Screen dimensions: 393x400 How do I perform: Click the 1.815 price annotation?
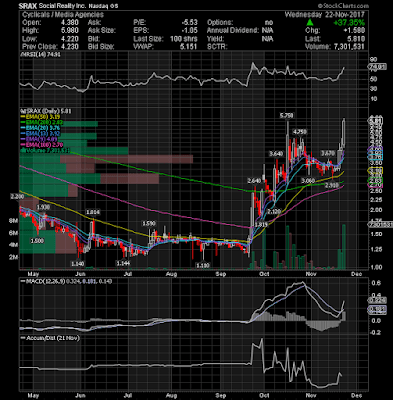pyautogui.click(x=261, y=225)
